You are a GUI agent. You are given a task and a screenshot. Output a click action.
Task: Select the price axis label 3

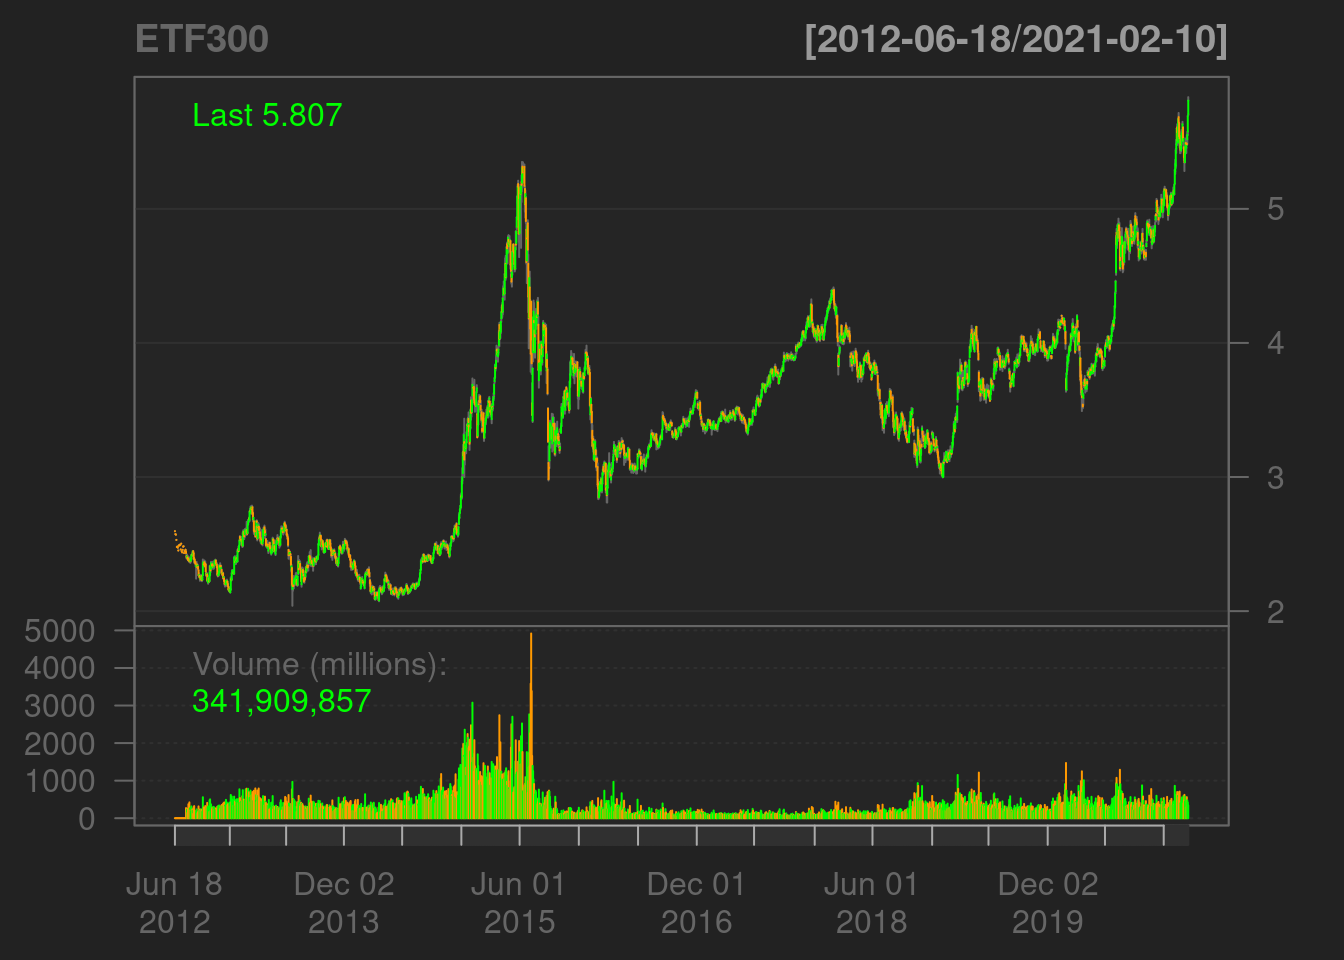click(1275, 477)
